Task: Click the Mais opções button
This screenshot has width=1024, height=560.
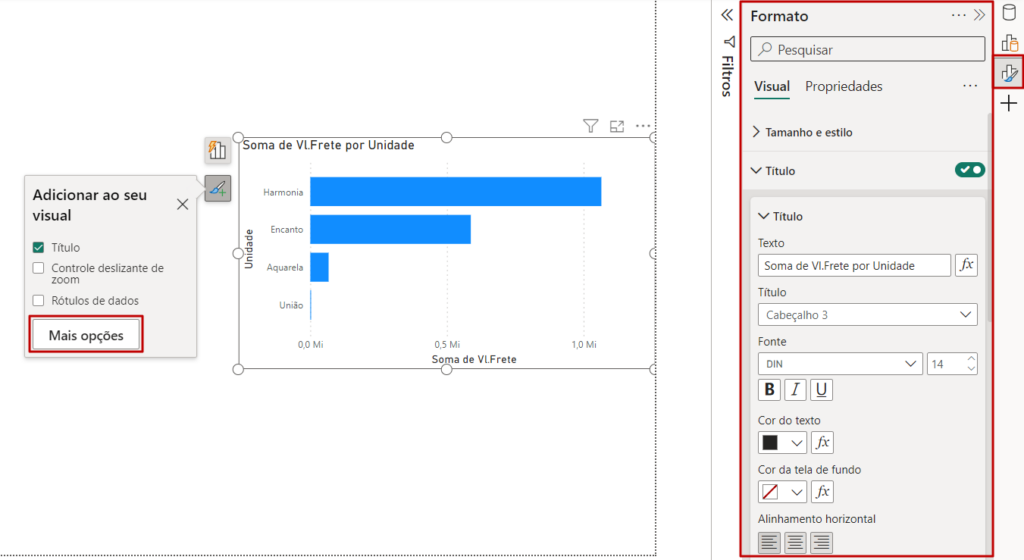Action: coord(86,335)
